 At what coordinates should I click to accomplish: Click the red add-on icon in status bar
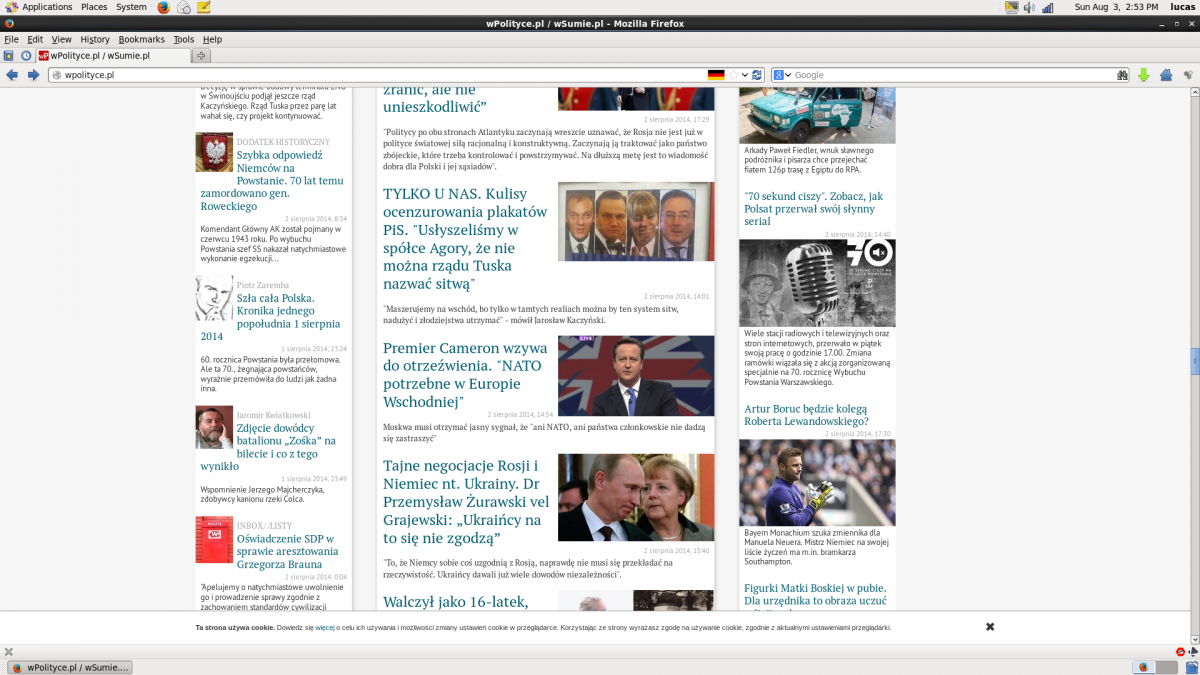(1181, 652)
